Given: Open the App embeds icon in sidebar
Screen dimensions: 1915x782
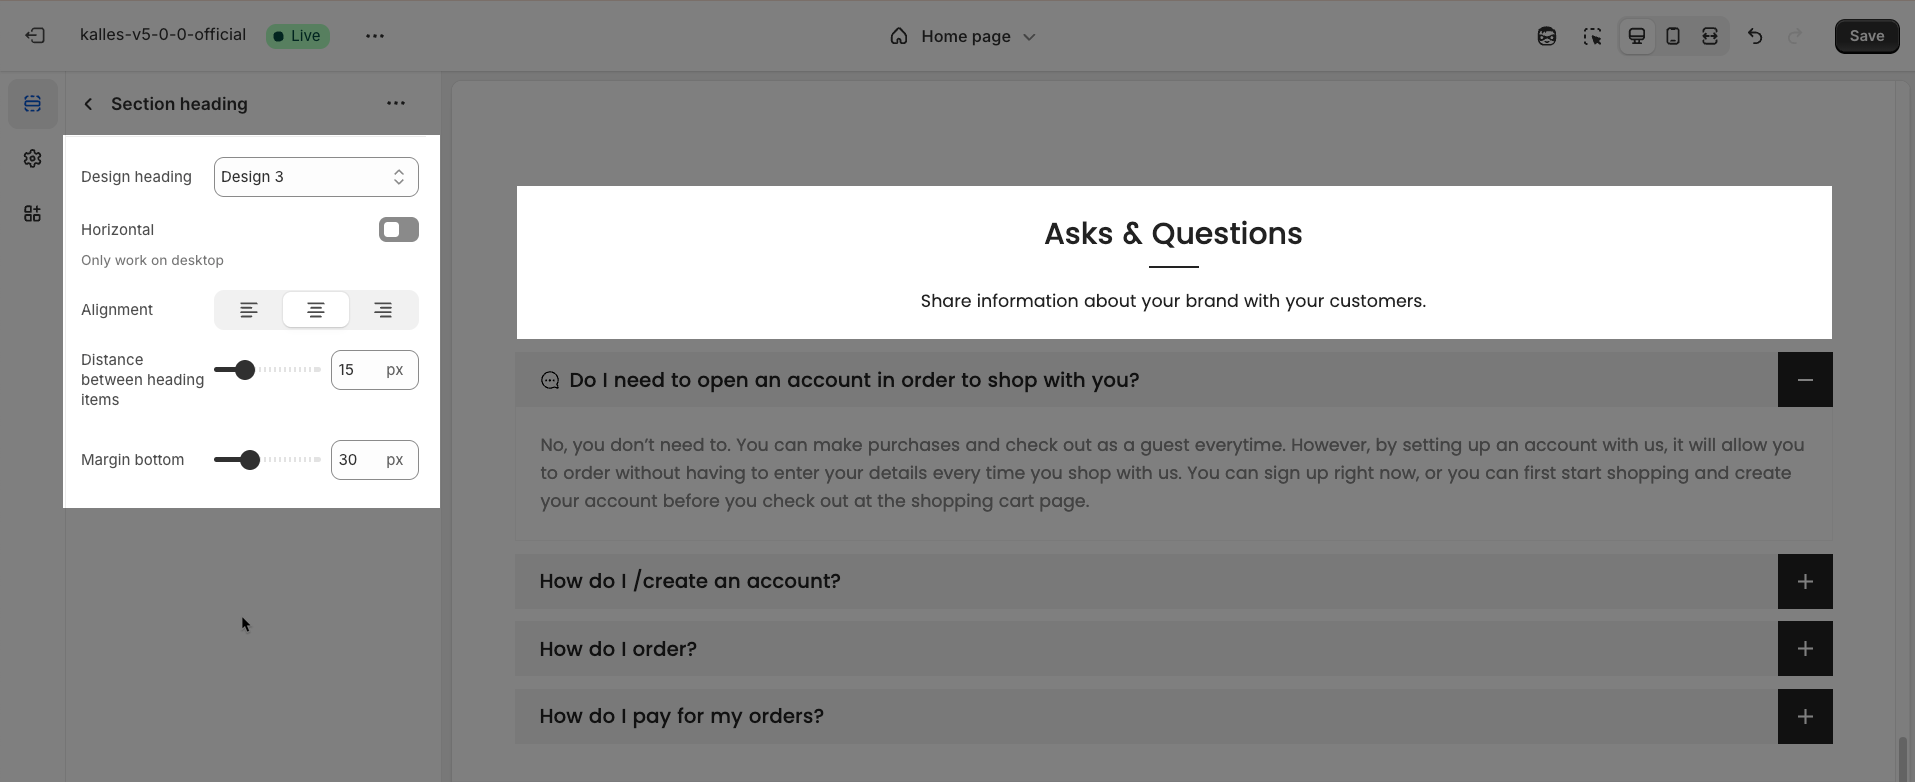Looking at the screenshot, I should click(33, 214).
